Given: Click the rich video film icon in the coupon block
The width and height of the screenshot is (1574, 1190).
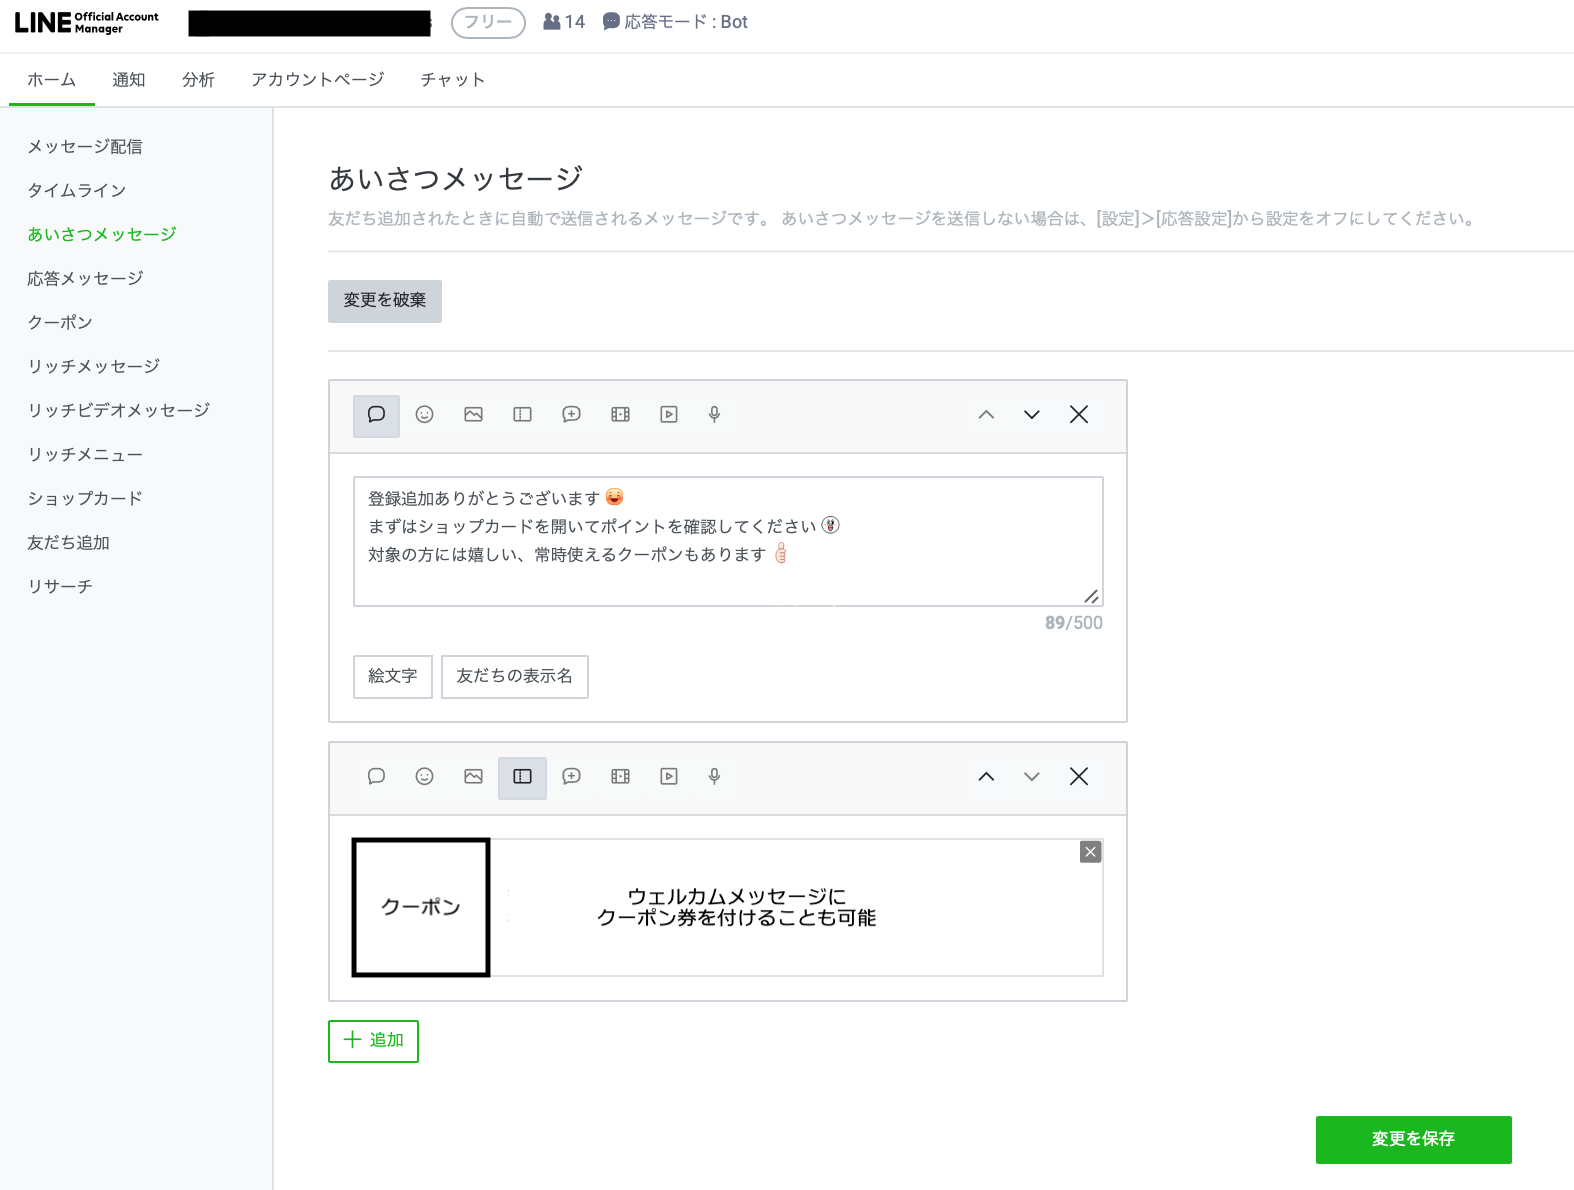Looking at the screenshot, I should point(620,777).
